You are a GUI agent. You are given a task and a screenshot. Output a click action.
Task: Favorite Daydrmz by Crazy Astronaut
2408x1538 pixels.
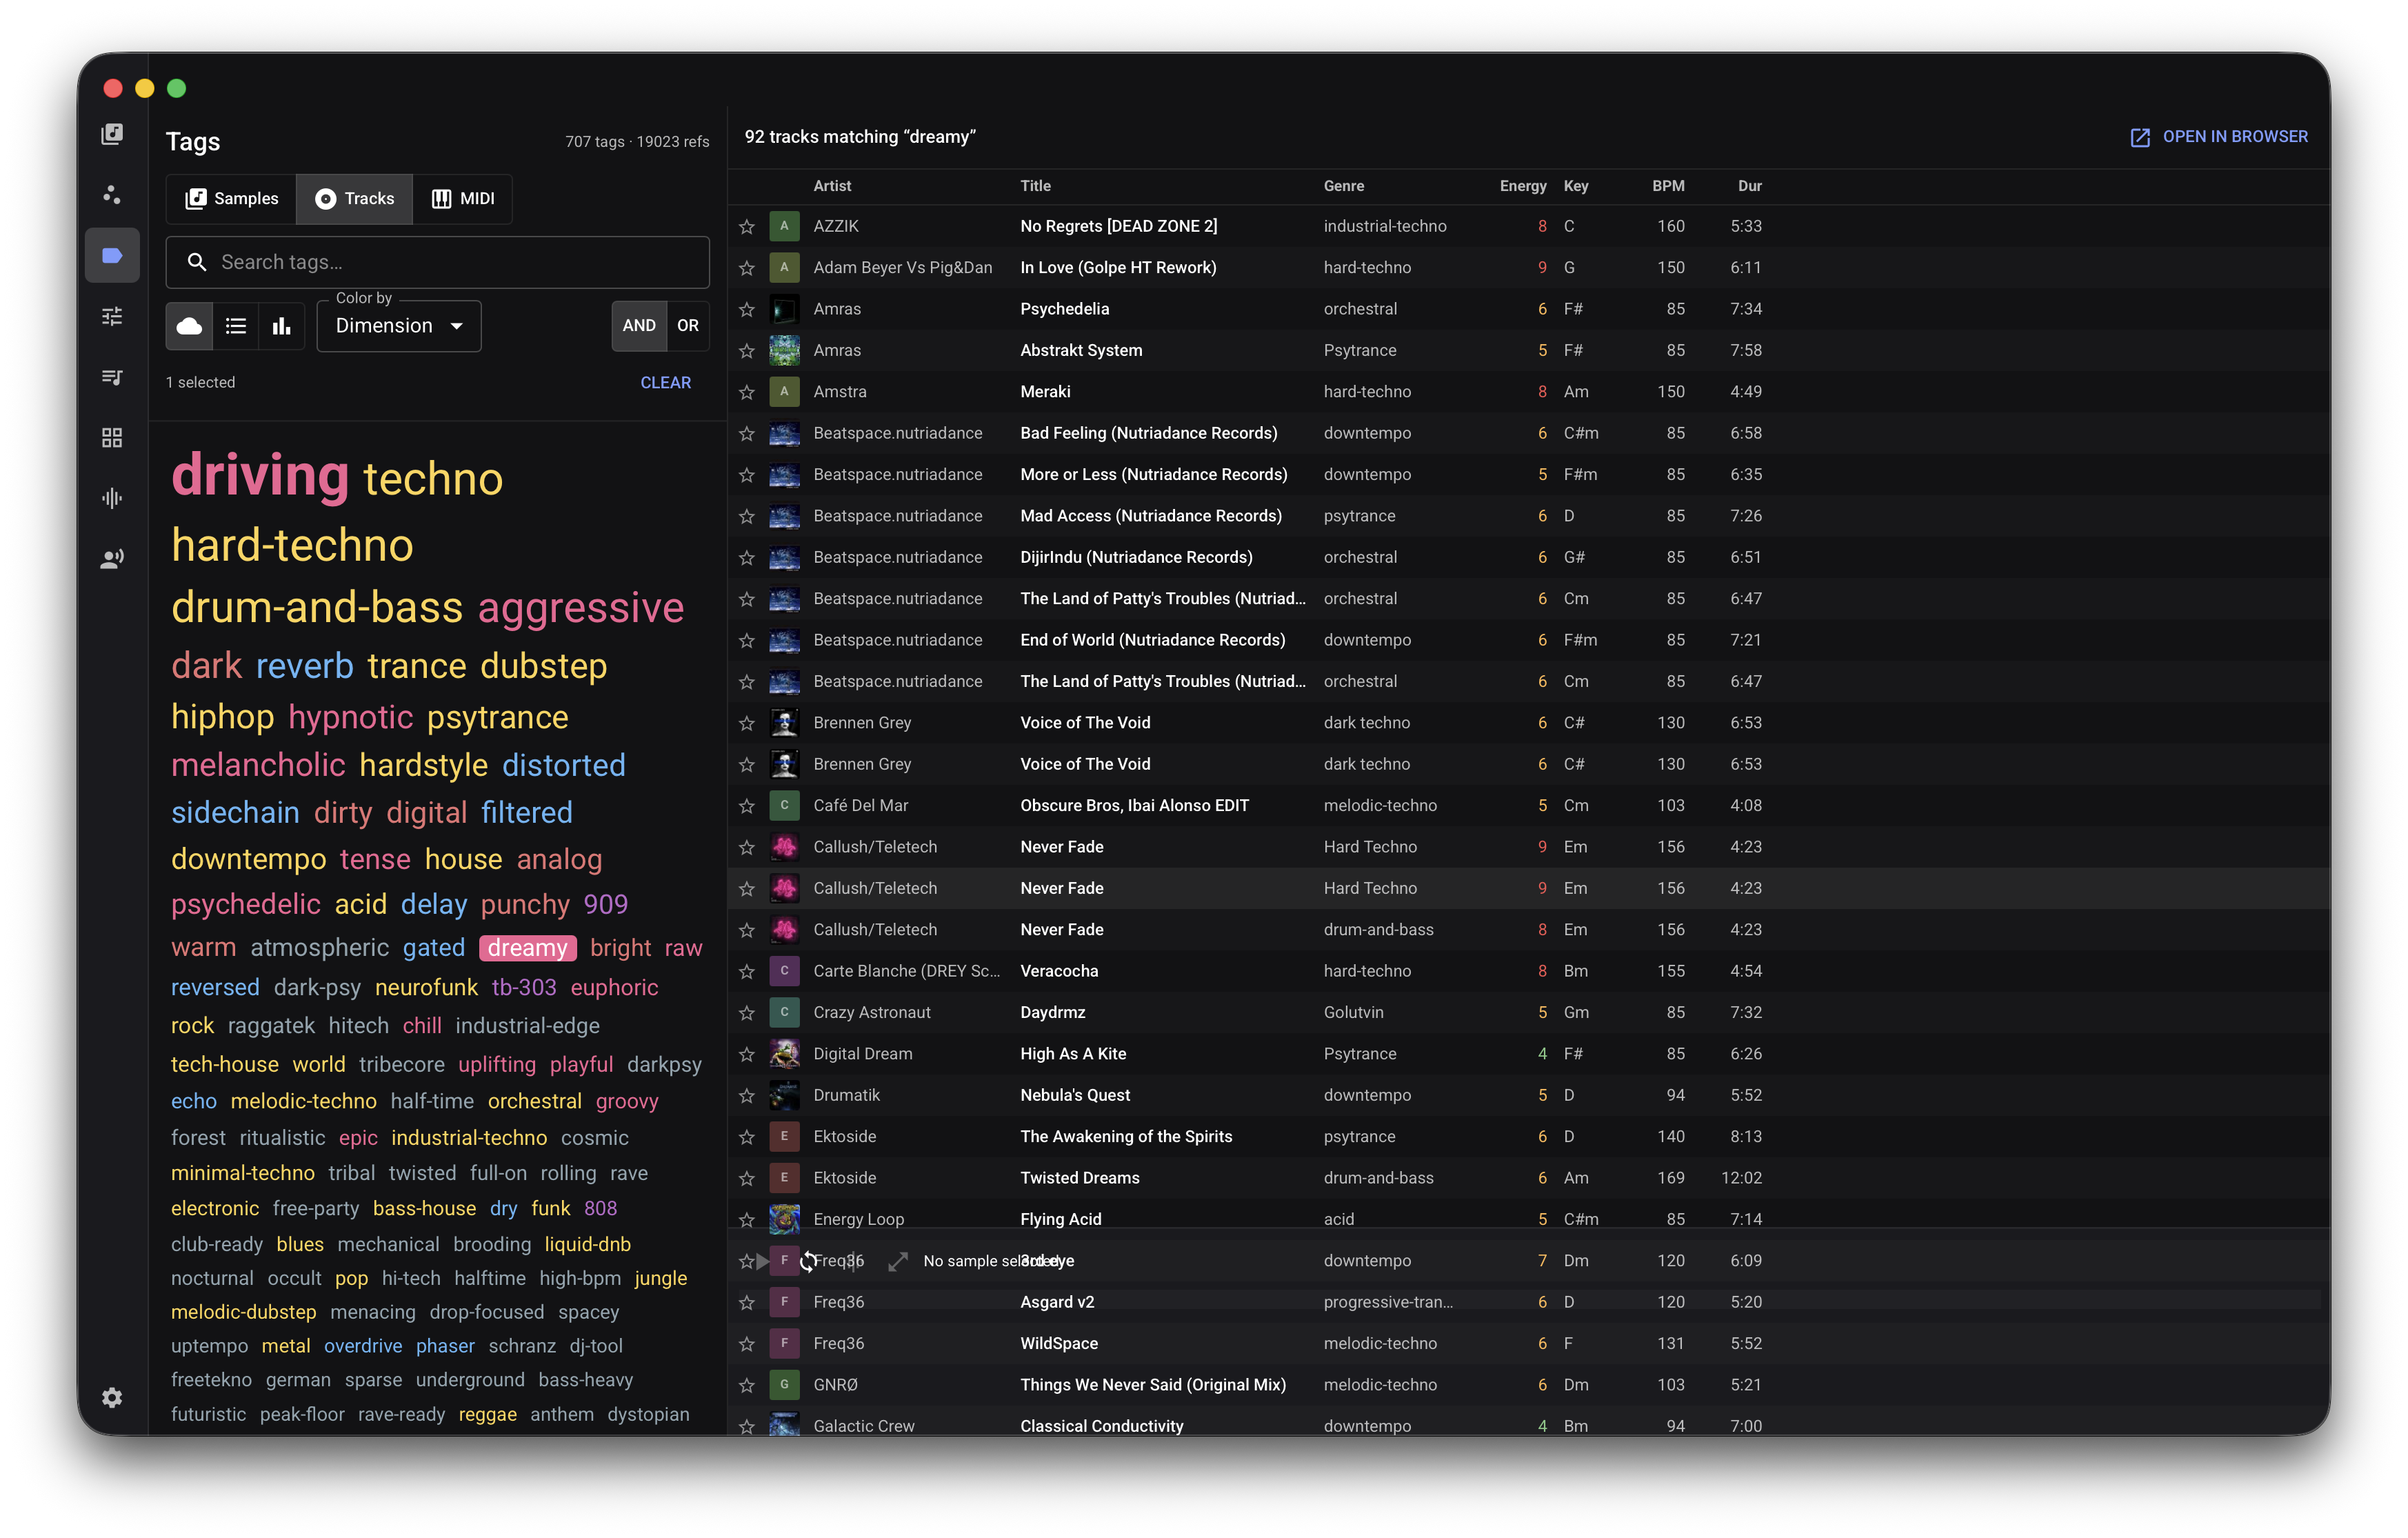pyautogui.click(x=746, y=1013)
